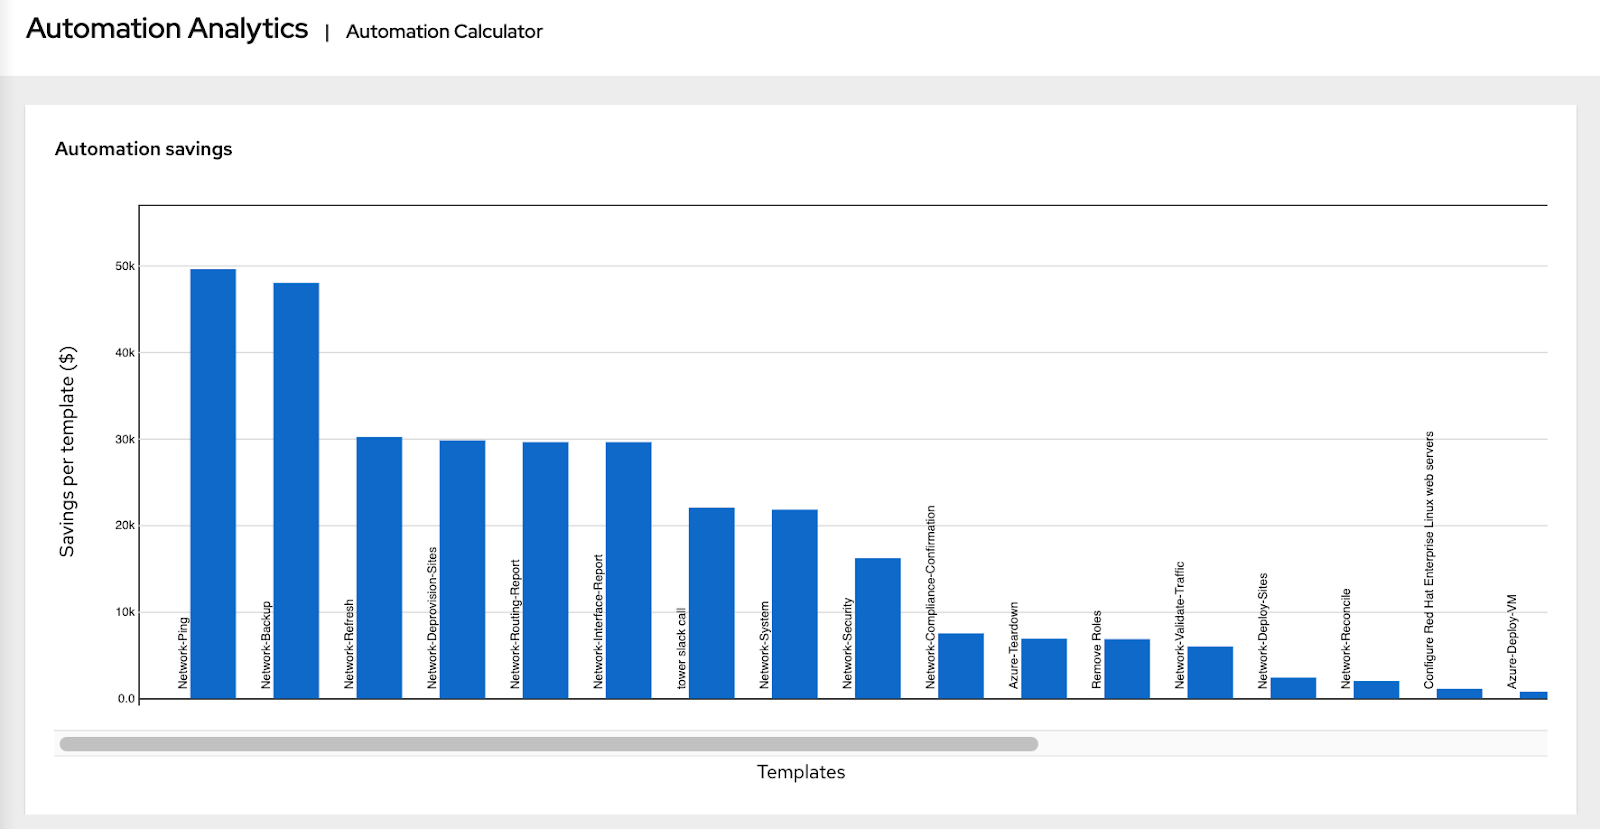Click the Automation Analytics heading
Image resolution: width=1600 pixels, height=829 pixels.
click(167, 29)
